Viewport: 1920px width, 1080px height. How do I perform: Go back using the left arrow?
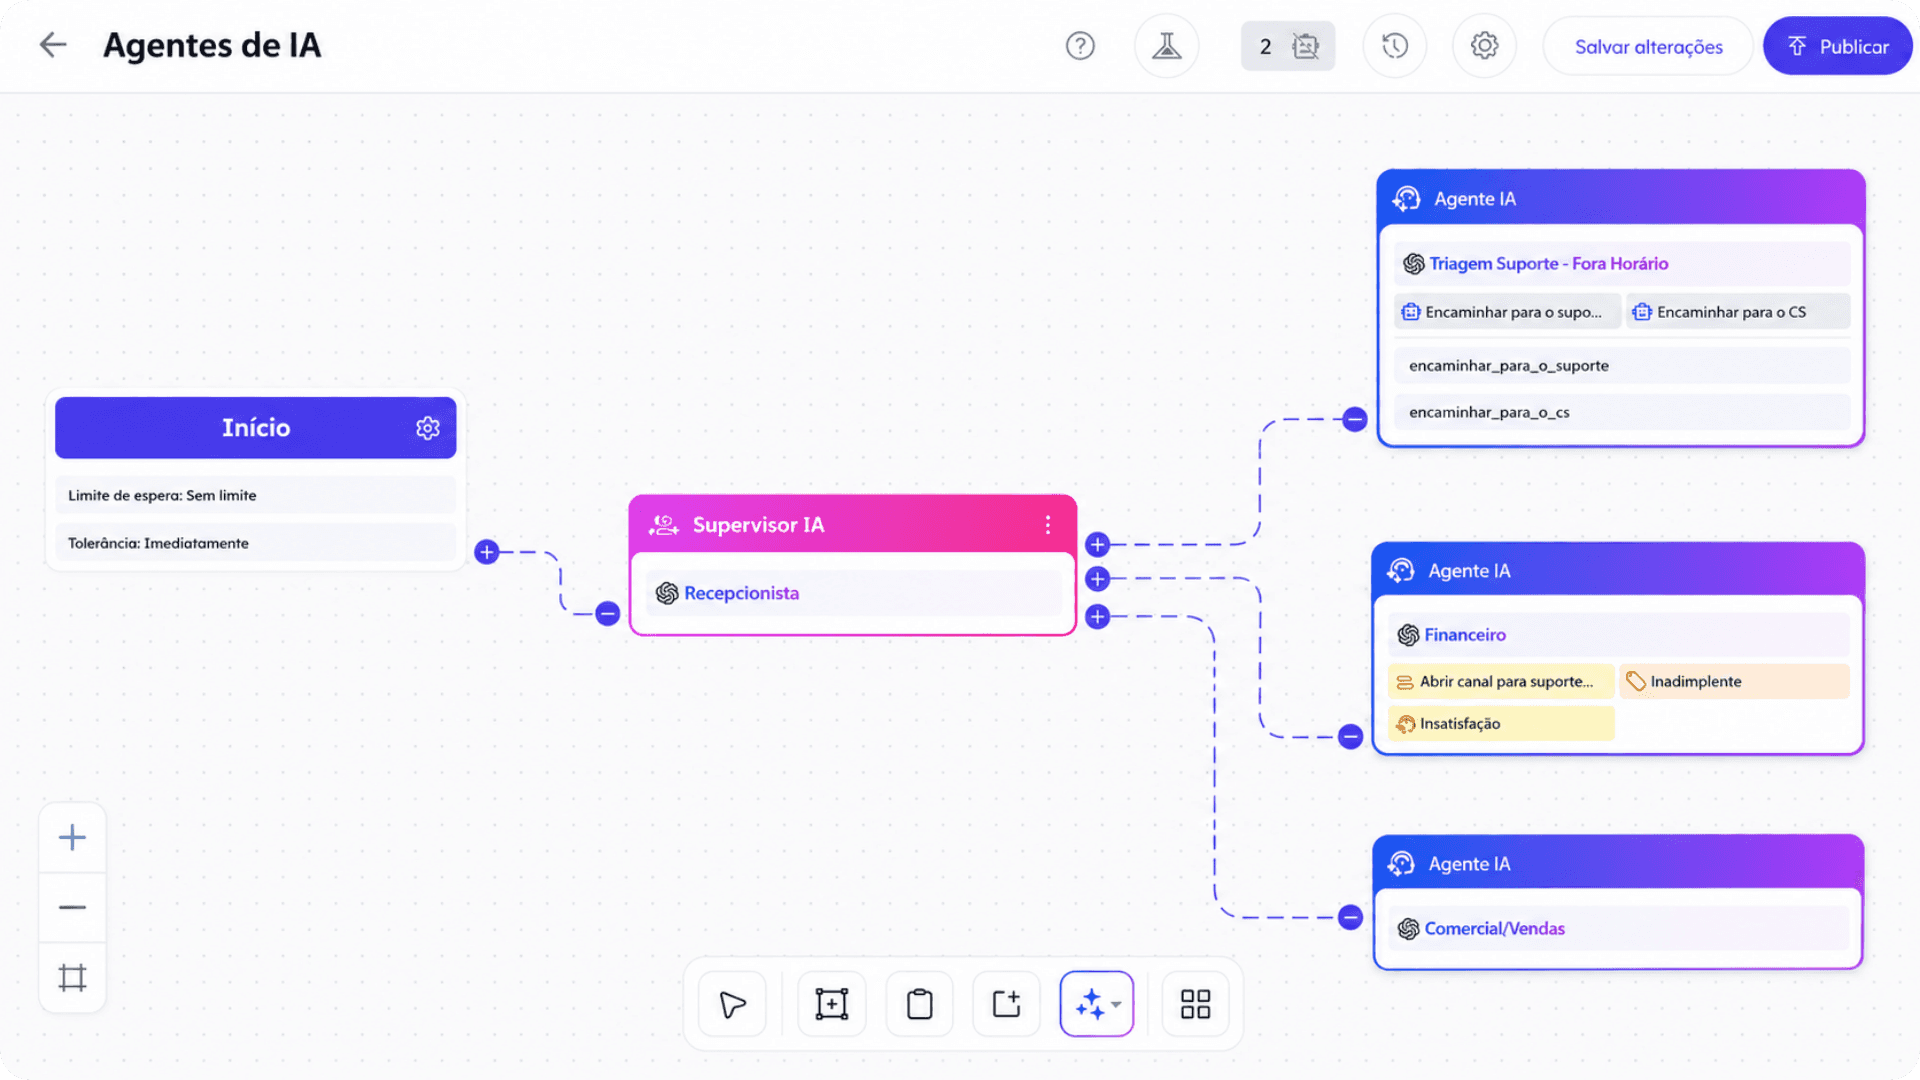pos(53,45)
